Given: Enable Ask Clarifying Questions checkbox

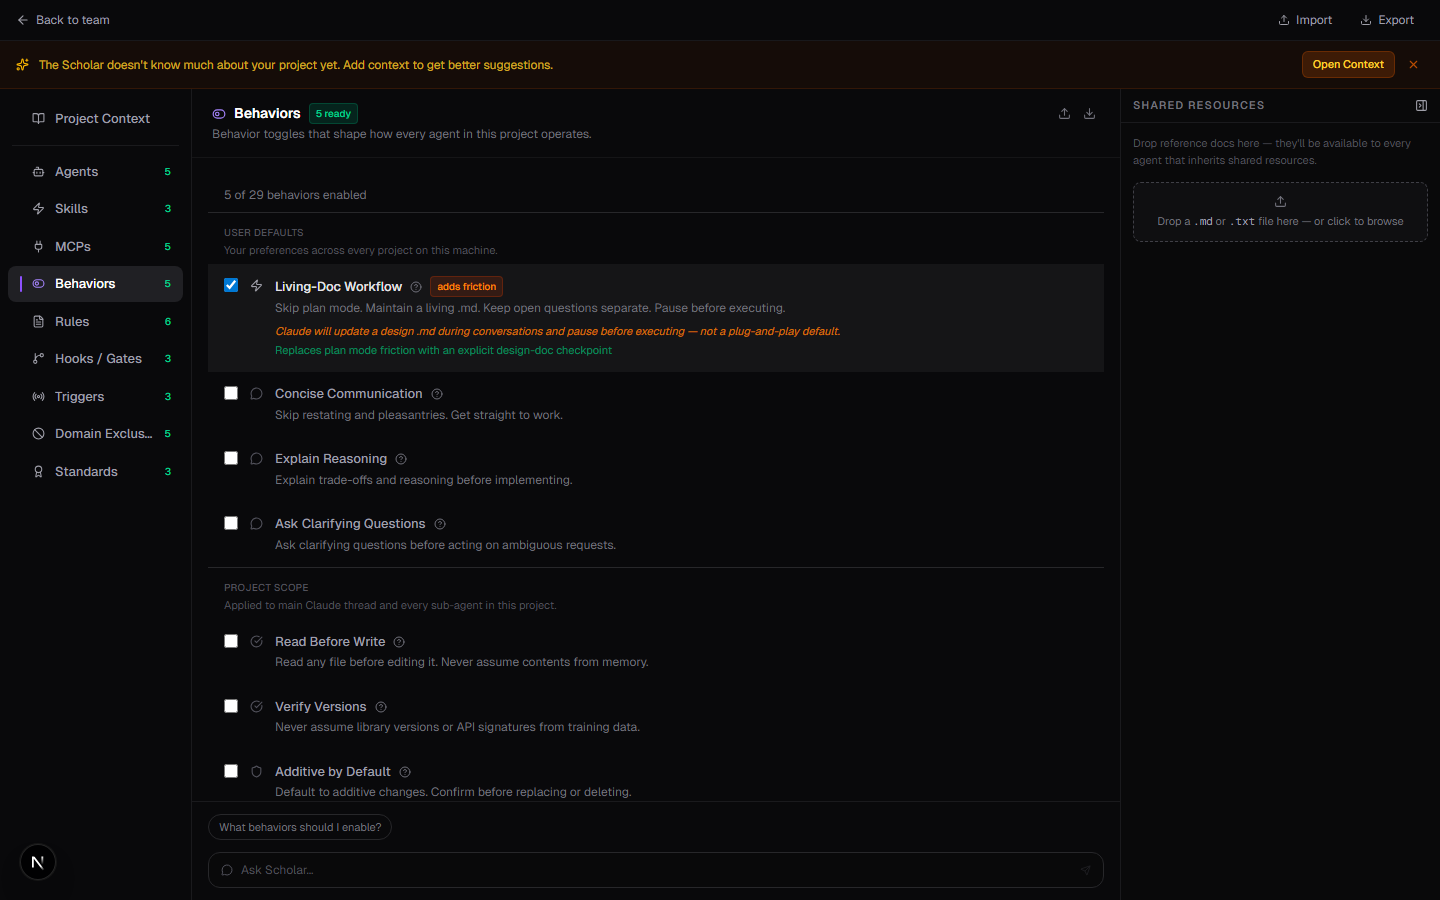Looking at the screenshot, I should (231, 523).
